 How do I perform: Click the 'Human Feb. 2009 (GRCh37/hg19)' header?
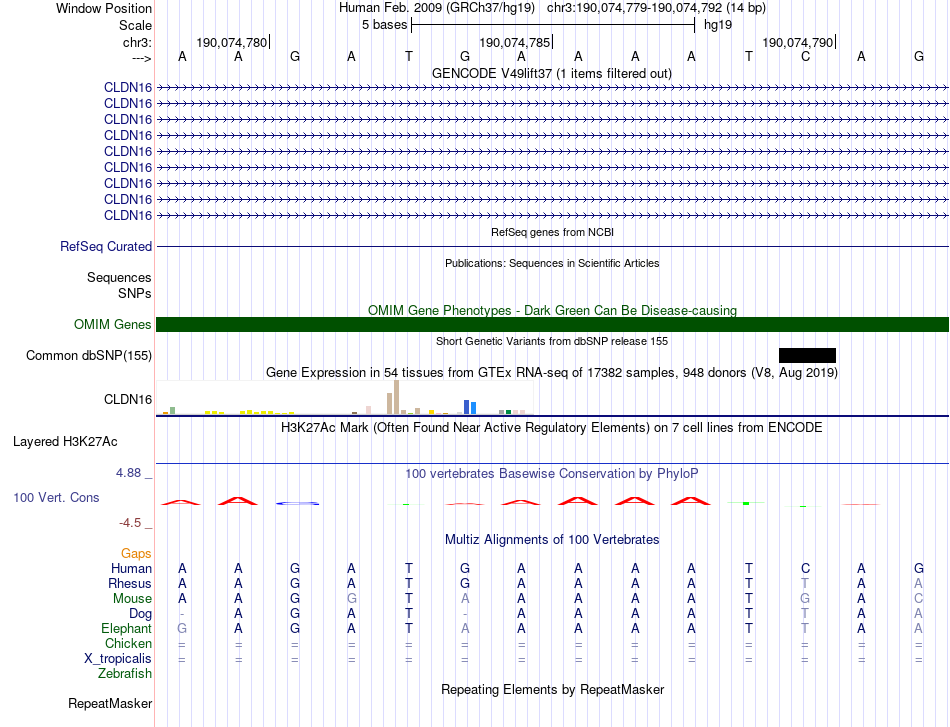click(437, 8)
